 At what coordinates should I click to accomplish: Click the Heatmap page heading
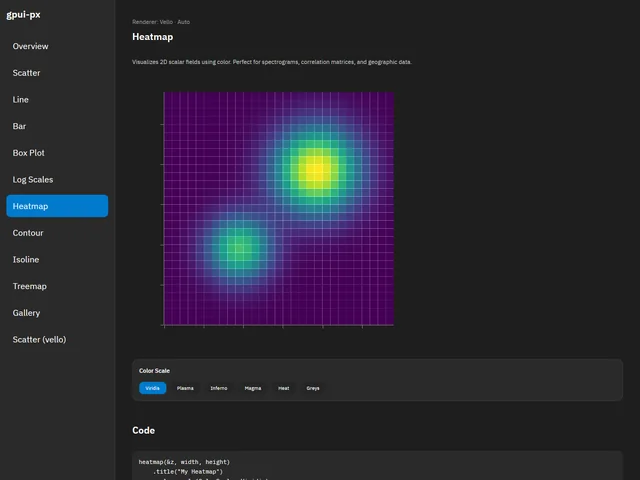click(153, 37)
